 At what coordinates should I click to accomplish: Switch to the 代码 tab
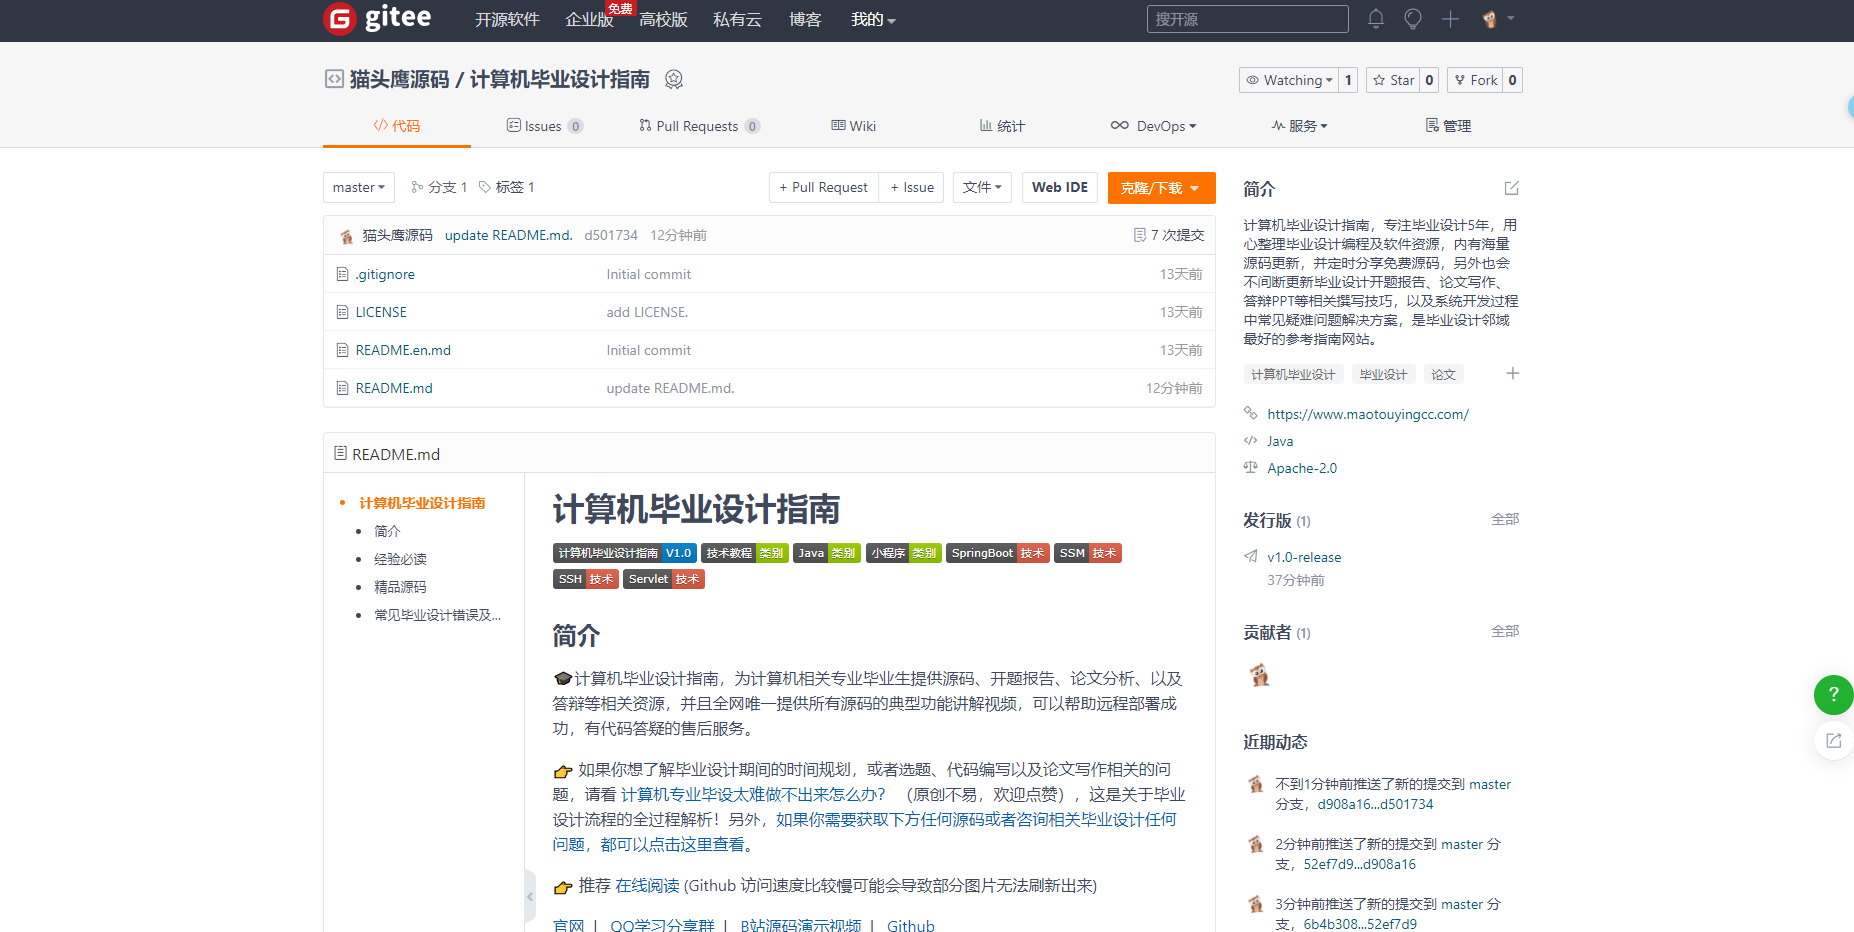click(x=397, y=126)
